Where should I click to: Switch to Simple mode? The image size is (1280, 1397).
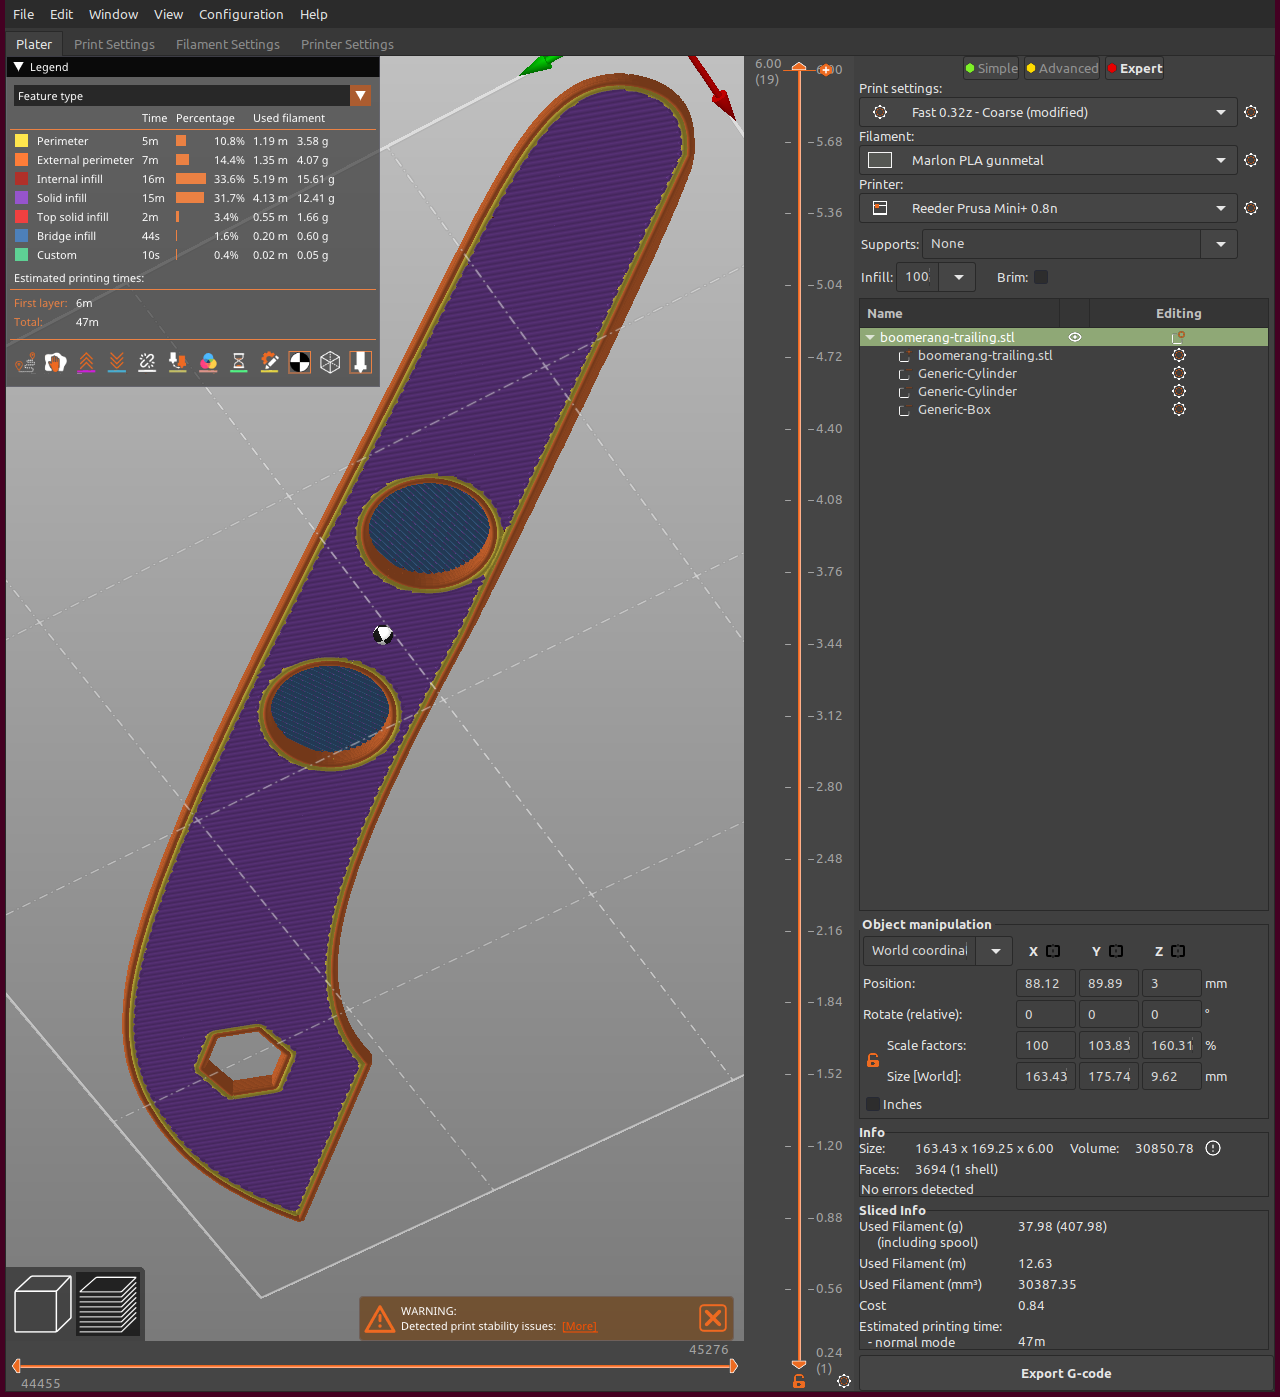pyautogui.click(x=991, y=68)
